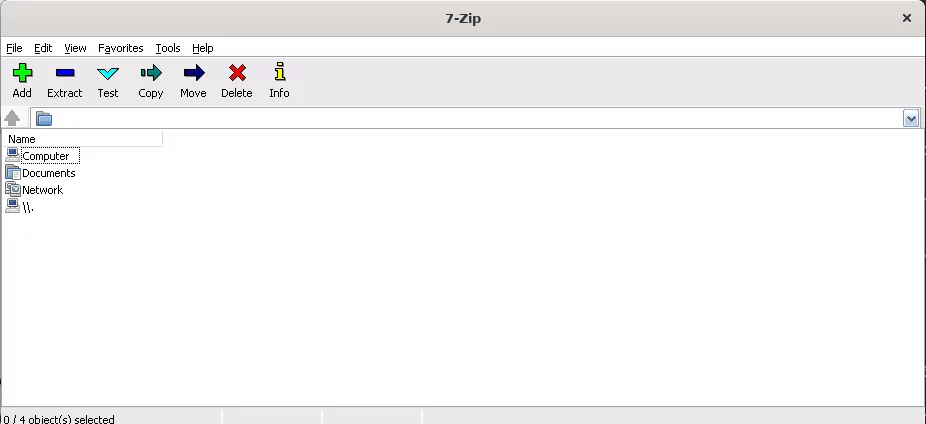This screenshot has width=926, height=424.
Task: Click the green Add plus icon
Action: pyautogui.click(x=22, y=73)
